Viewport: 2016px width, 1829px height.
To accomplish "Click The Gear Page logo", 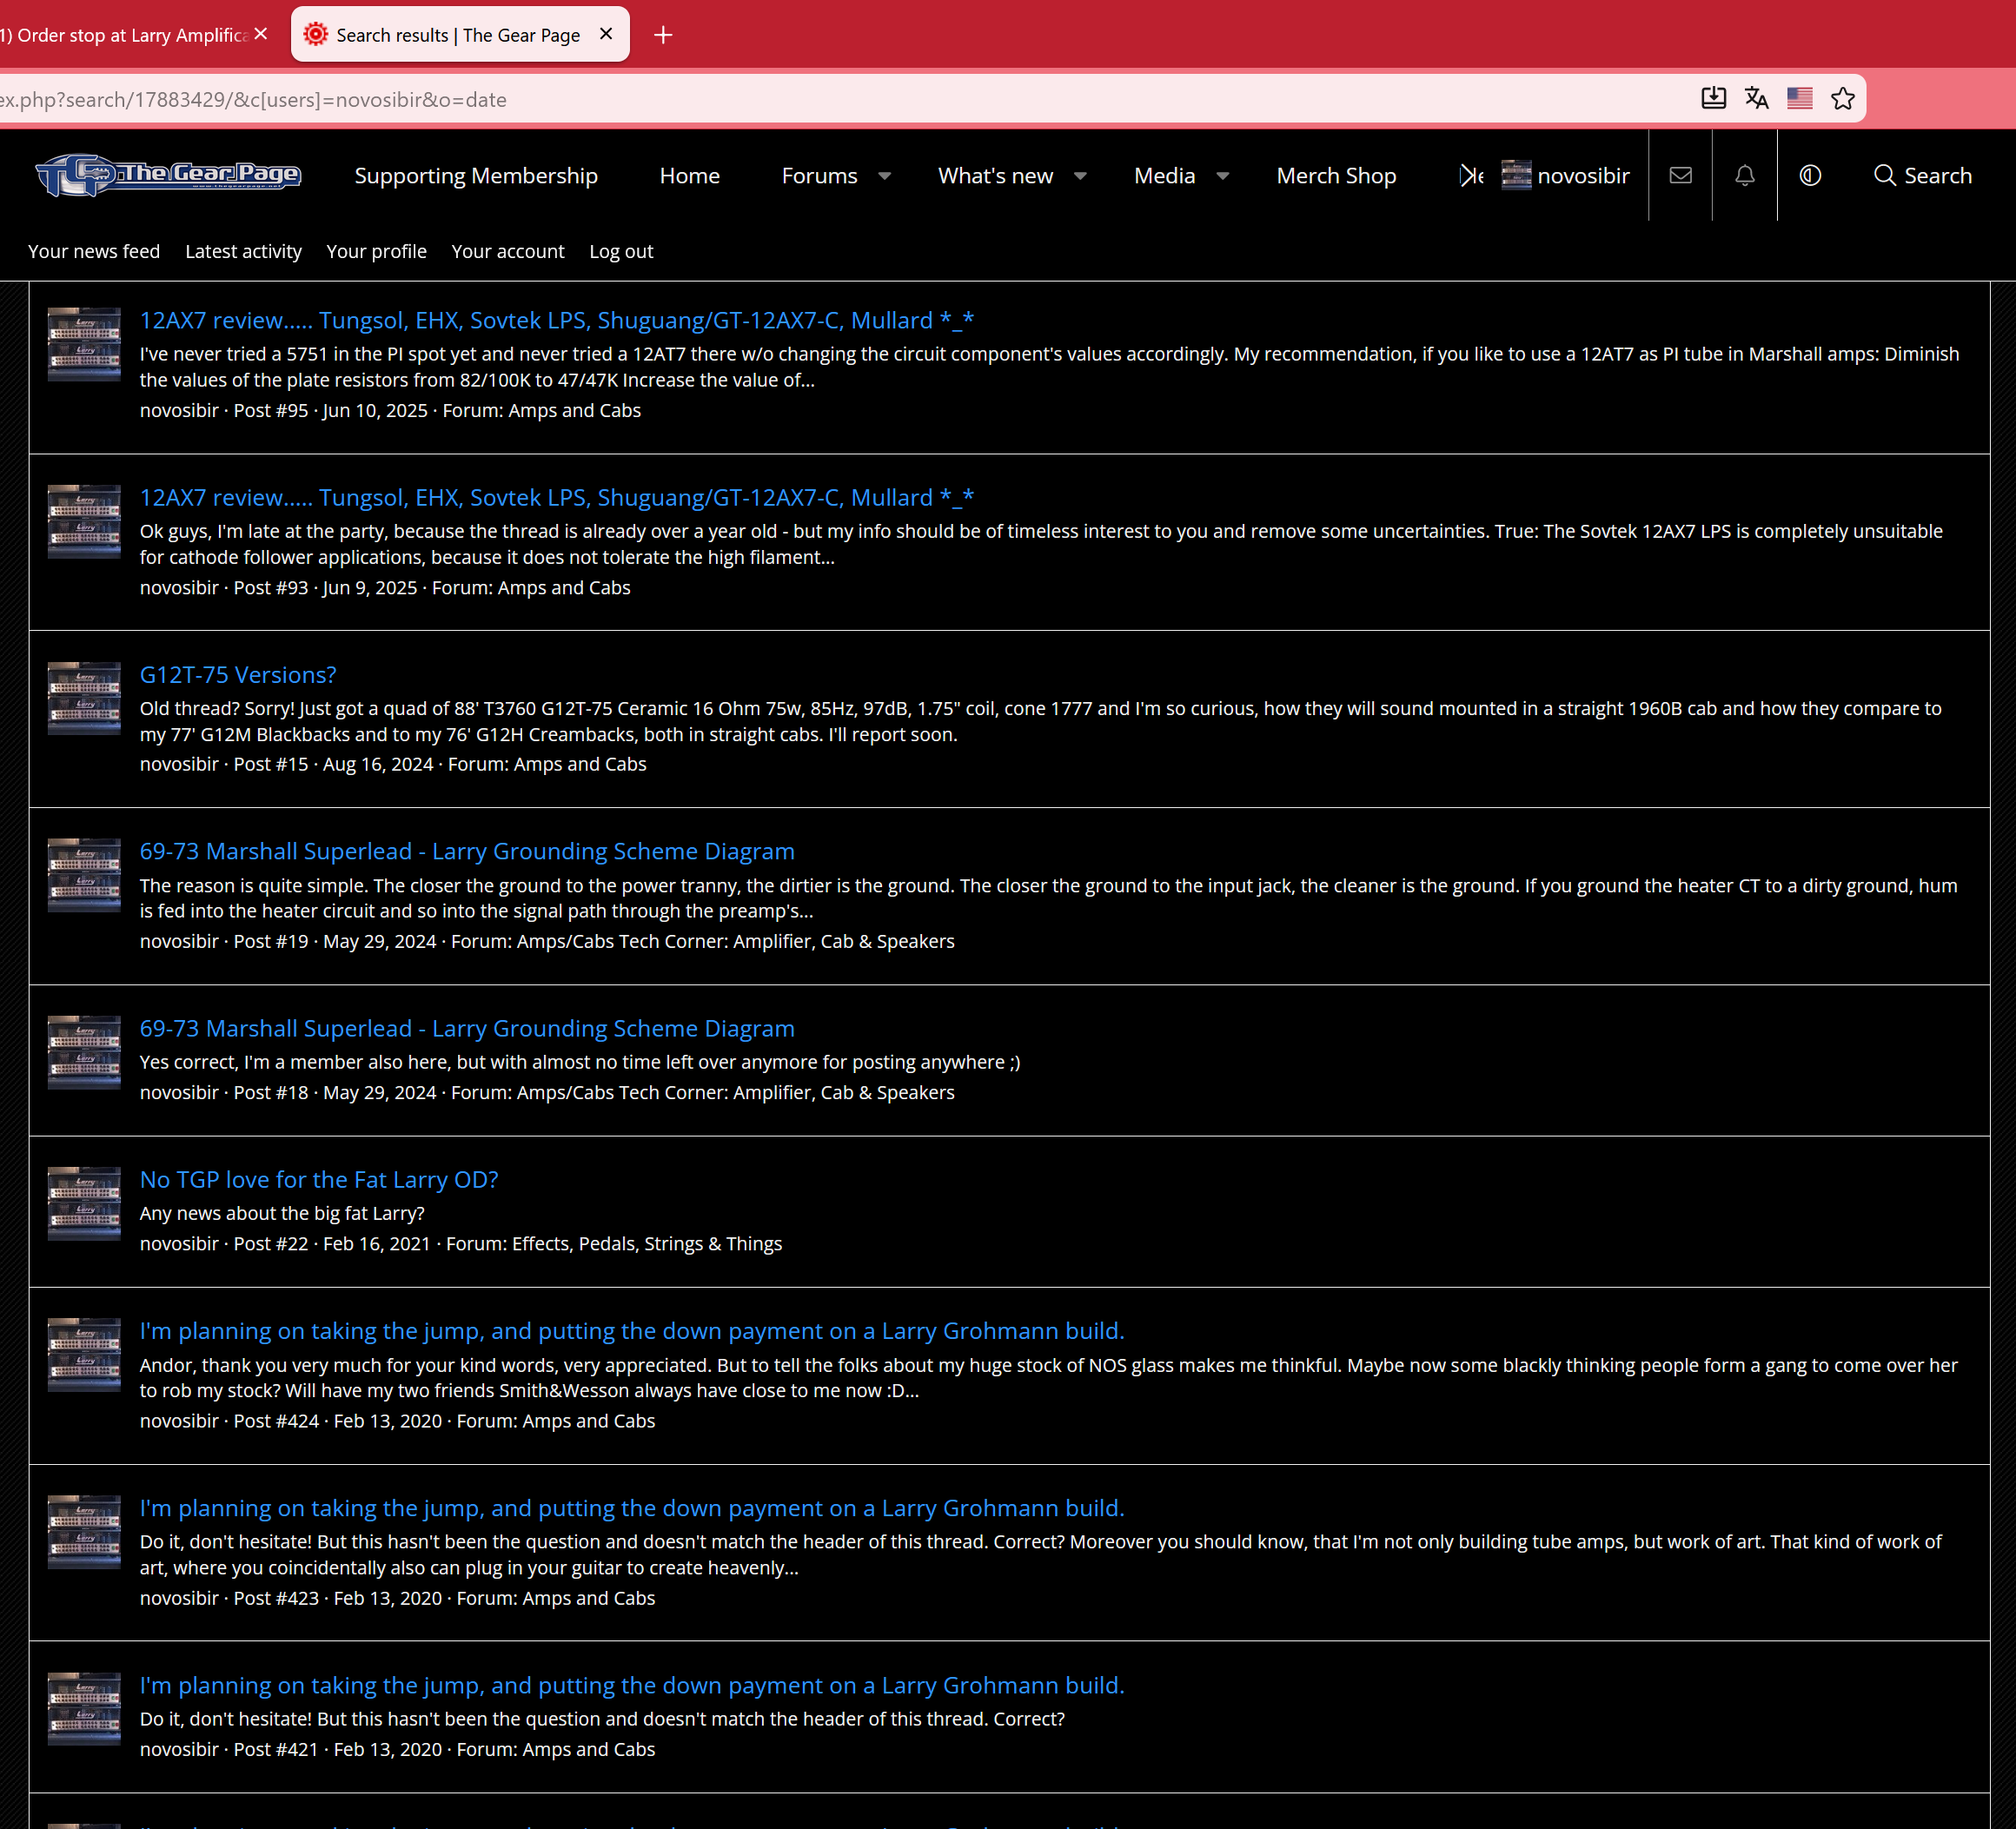I will (x=168, y=175).
